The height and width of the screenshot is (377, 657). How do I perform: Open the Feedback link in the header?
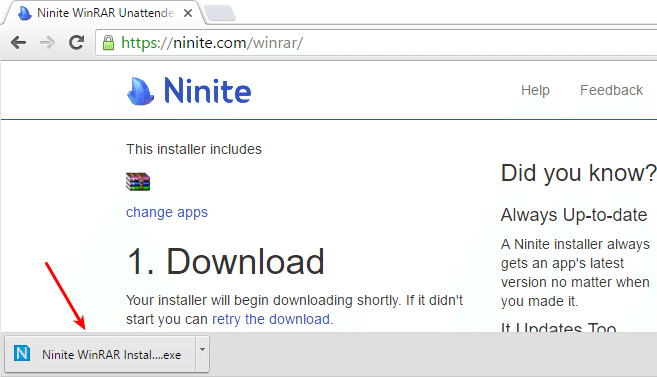click(x=611, y=90)
